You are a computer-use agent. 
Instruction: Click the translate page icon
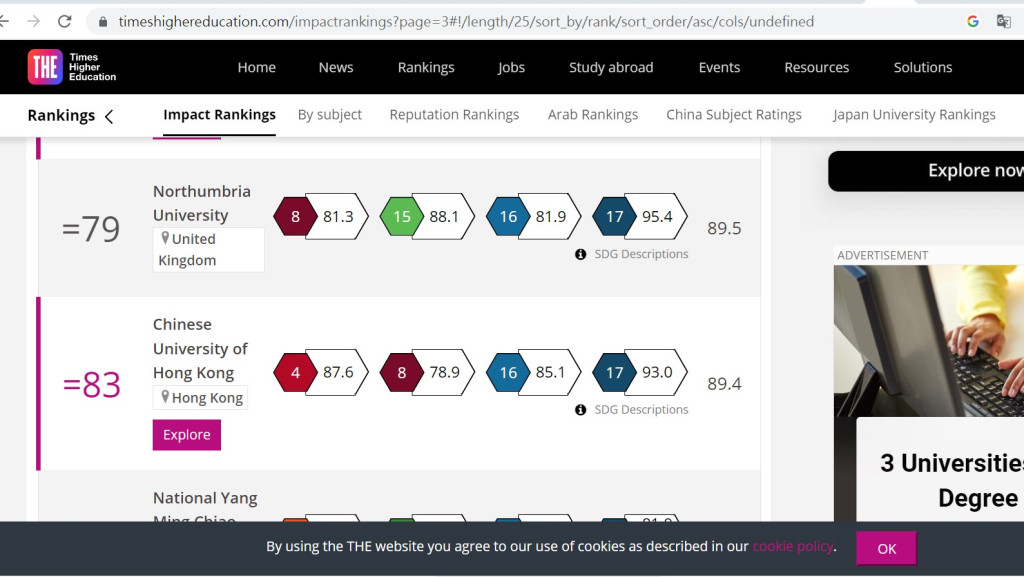[1003, 21]
